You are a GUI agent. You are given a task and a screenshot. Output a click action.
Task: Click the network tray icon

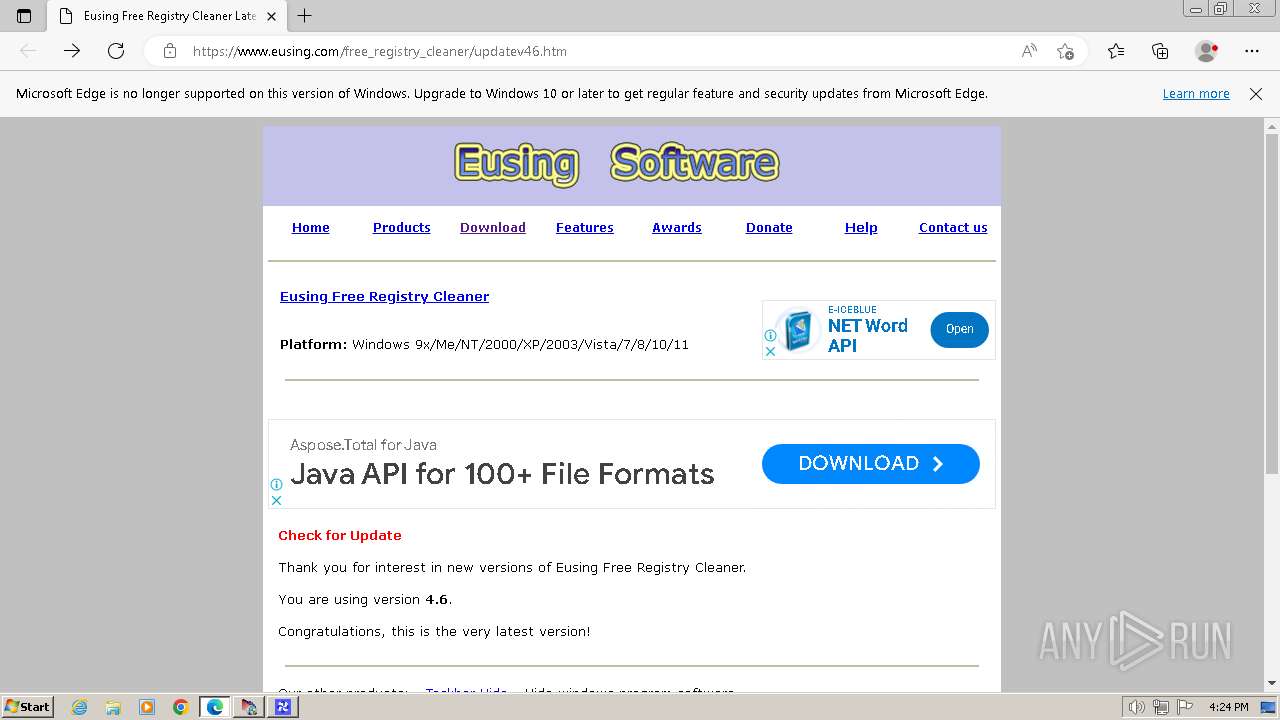(x=1161, y=707)
